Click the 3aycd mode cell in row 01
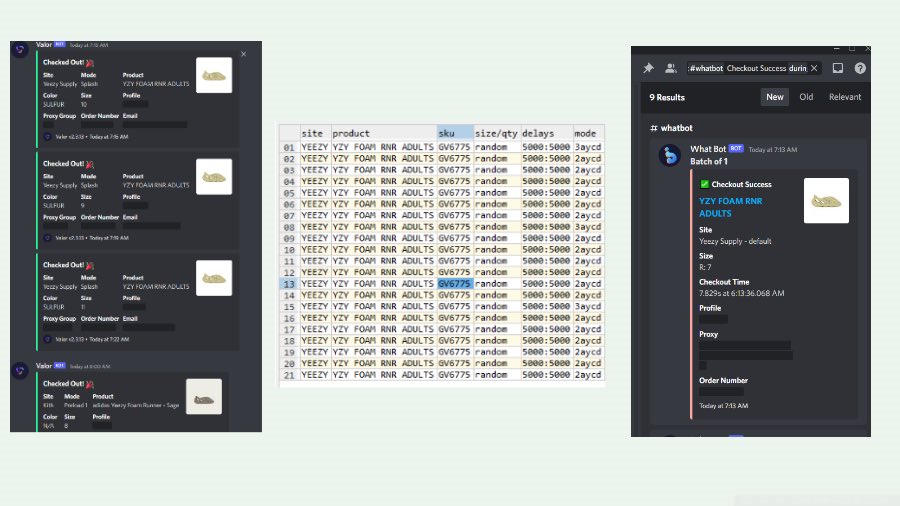Screen dimensions: 900x506 pos(588,147)
